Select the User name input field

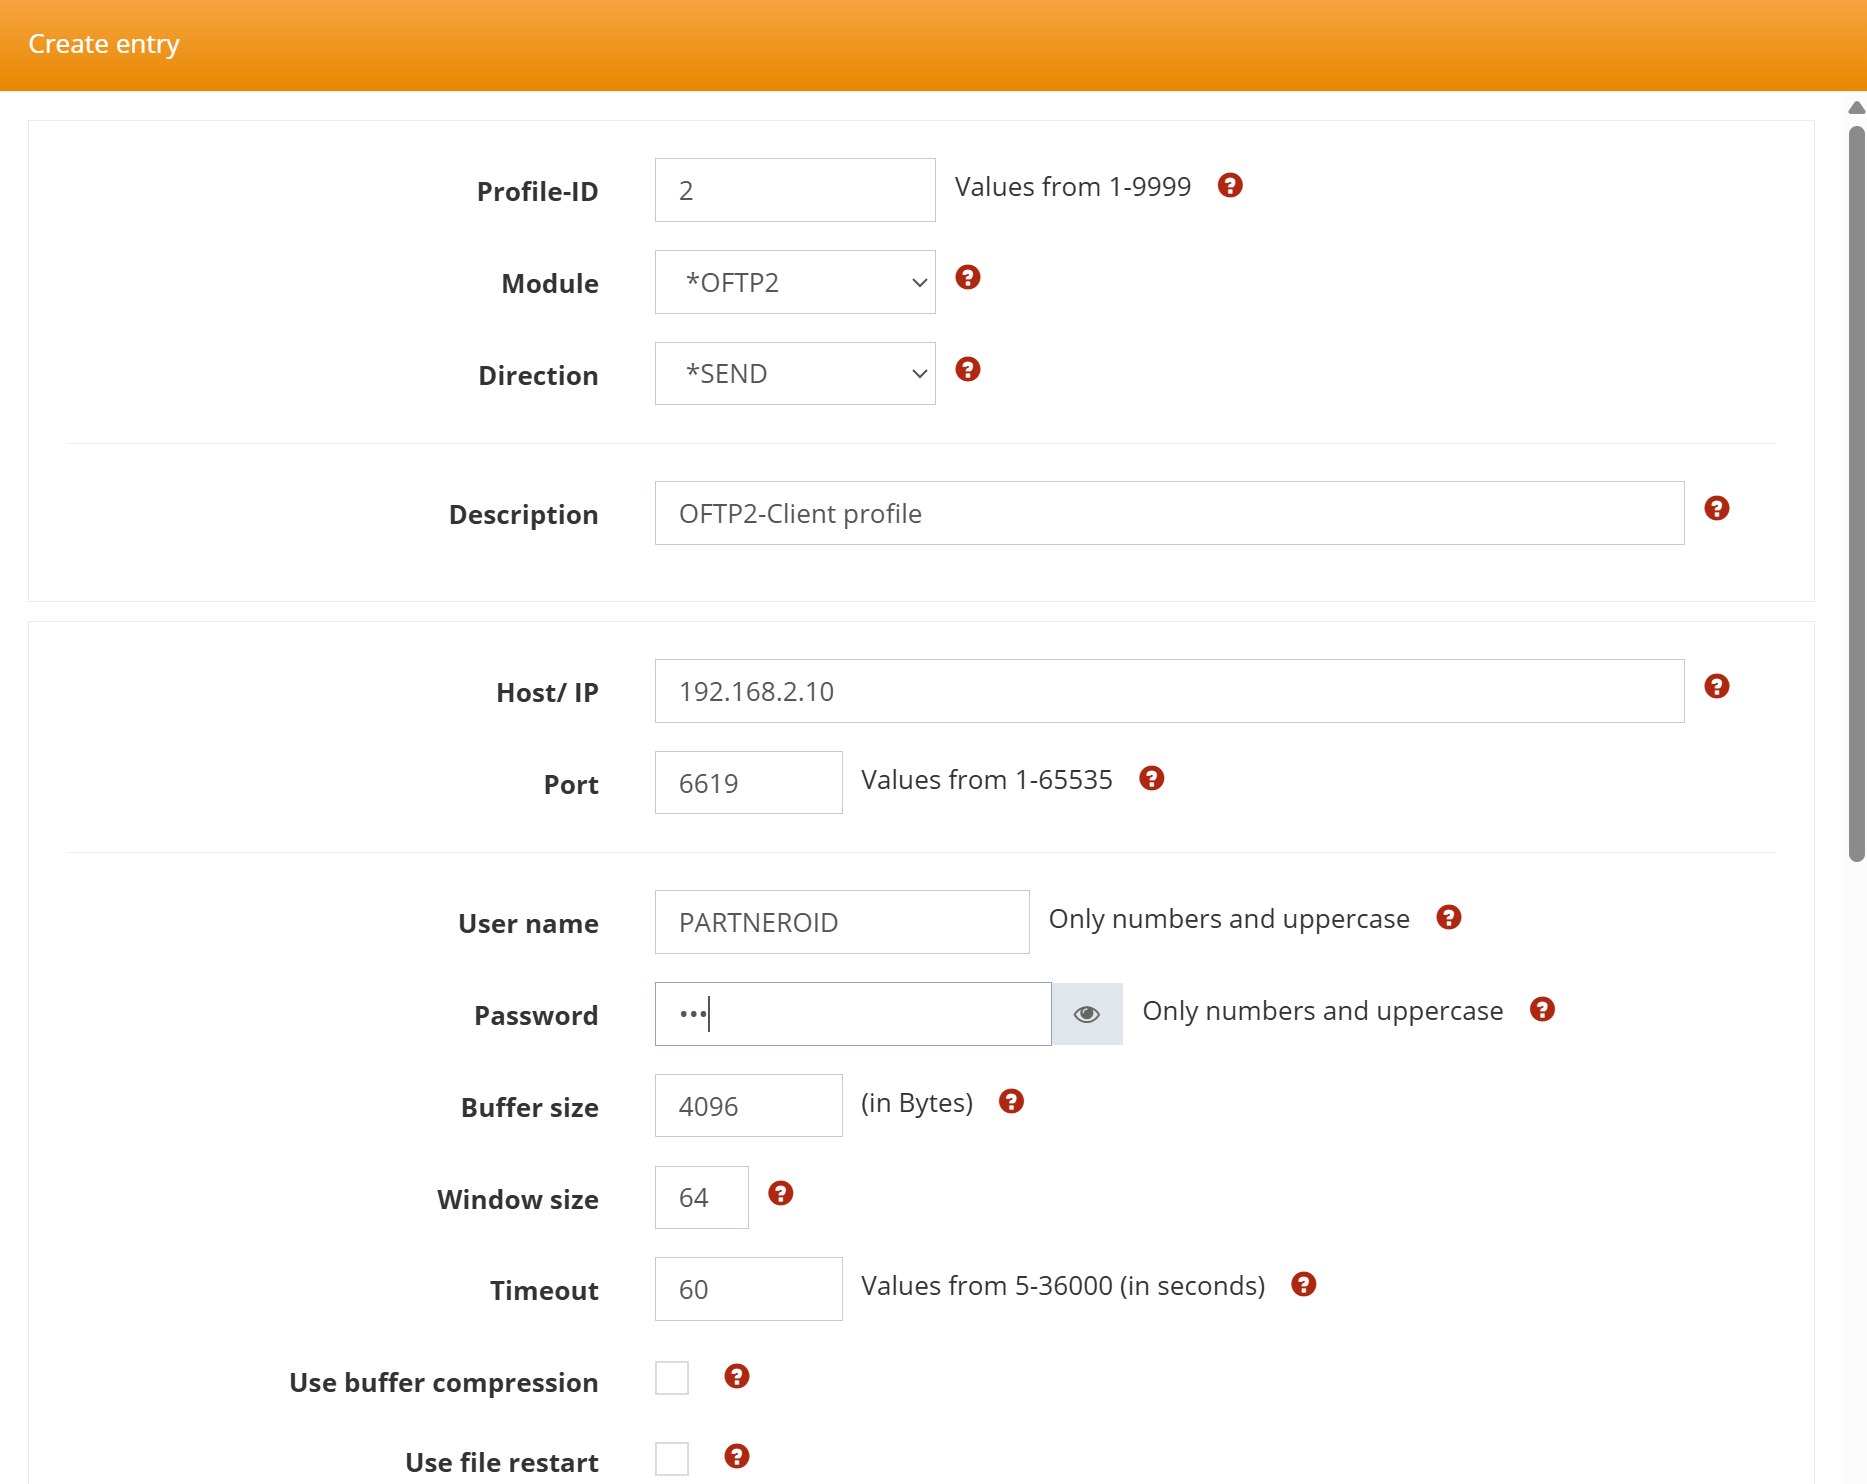pos(841,922)
